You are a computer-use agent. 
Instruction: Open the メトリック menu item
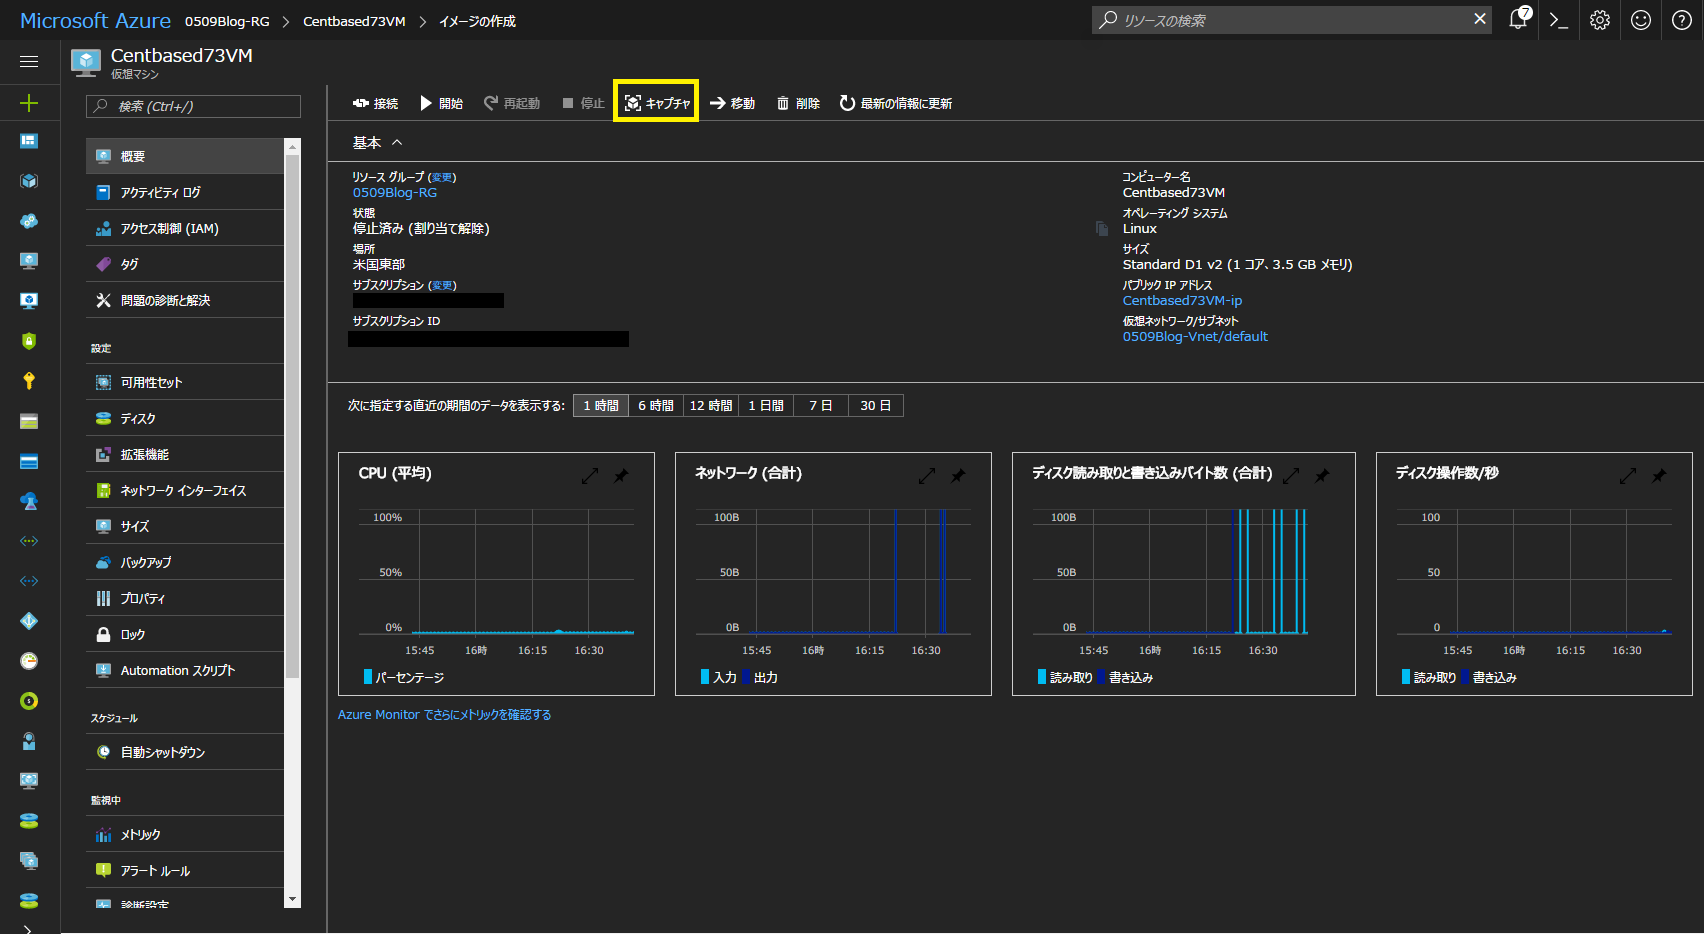click(185, 834)
